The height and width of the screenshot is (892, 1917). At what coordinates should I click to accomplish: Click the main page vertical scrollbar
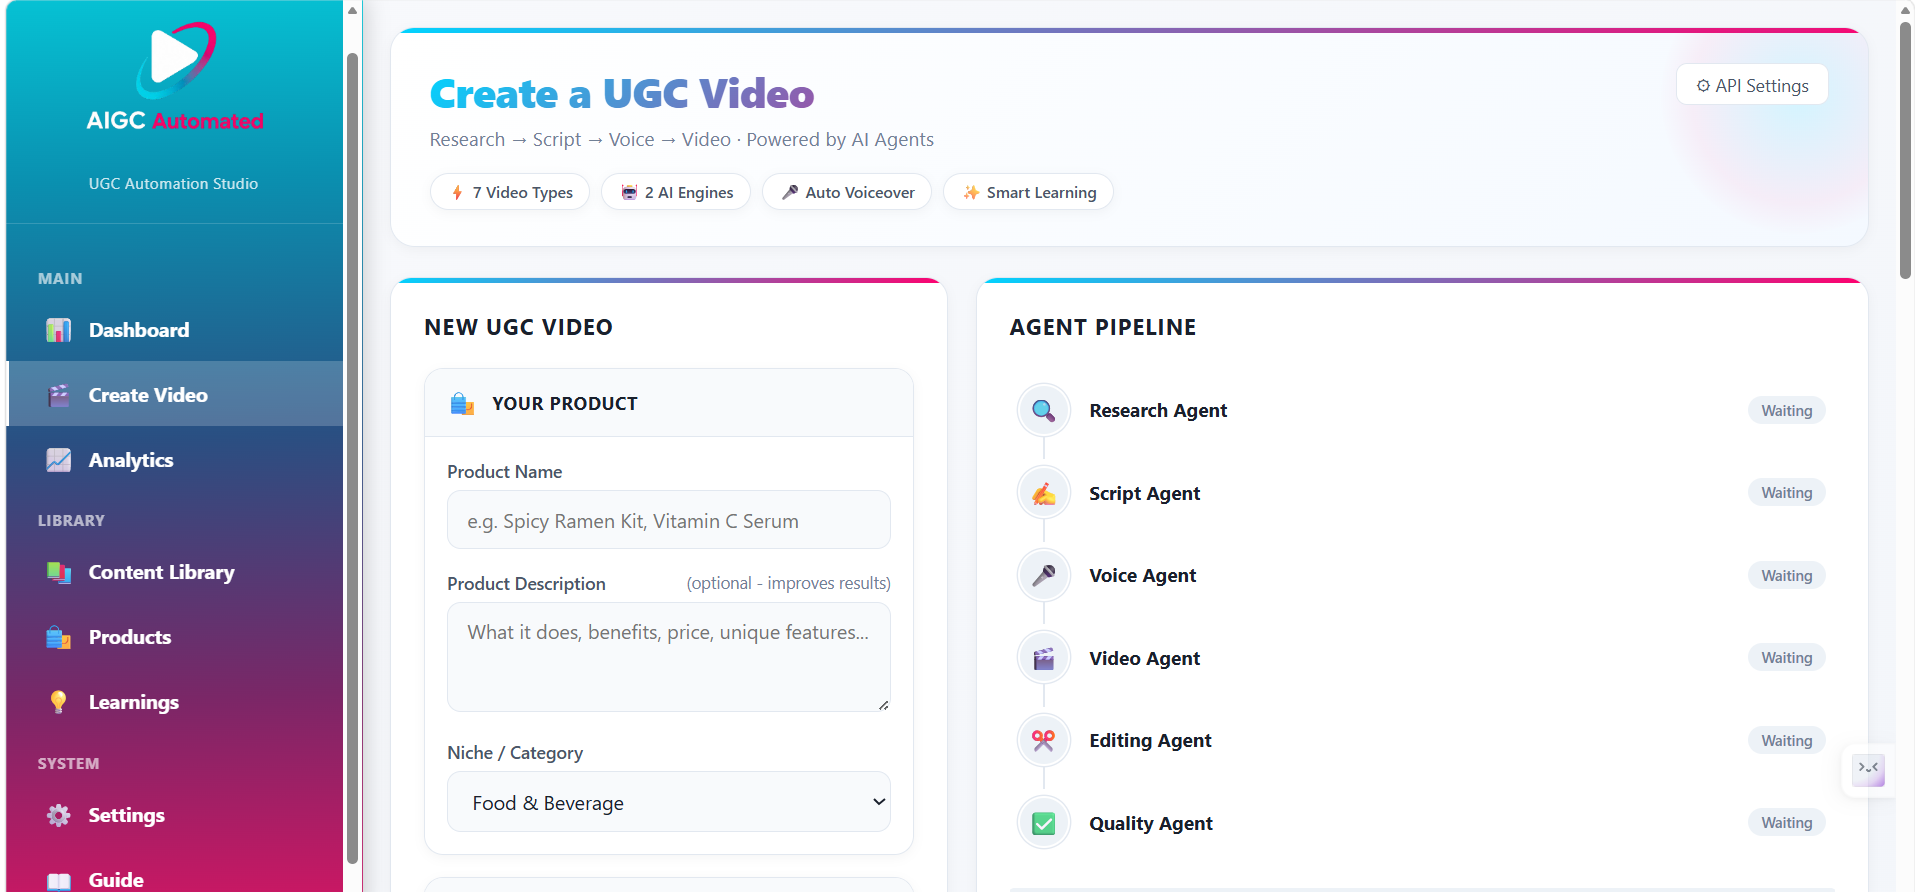tap(1905, 150)
